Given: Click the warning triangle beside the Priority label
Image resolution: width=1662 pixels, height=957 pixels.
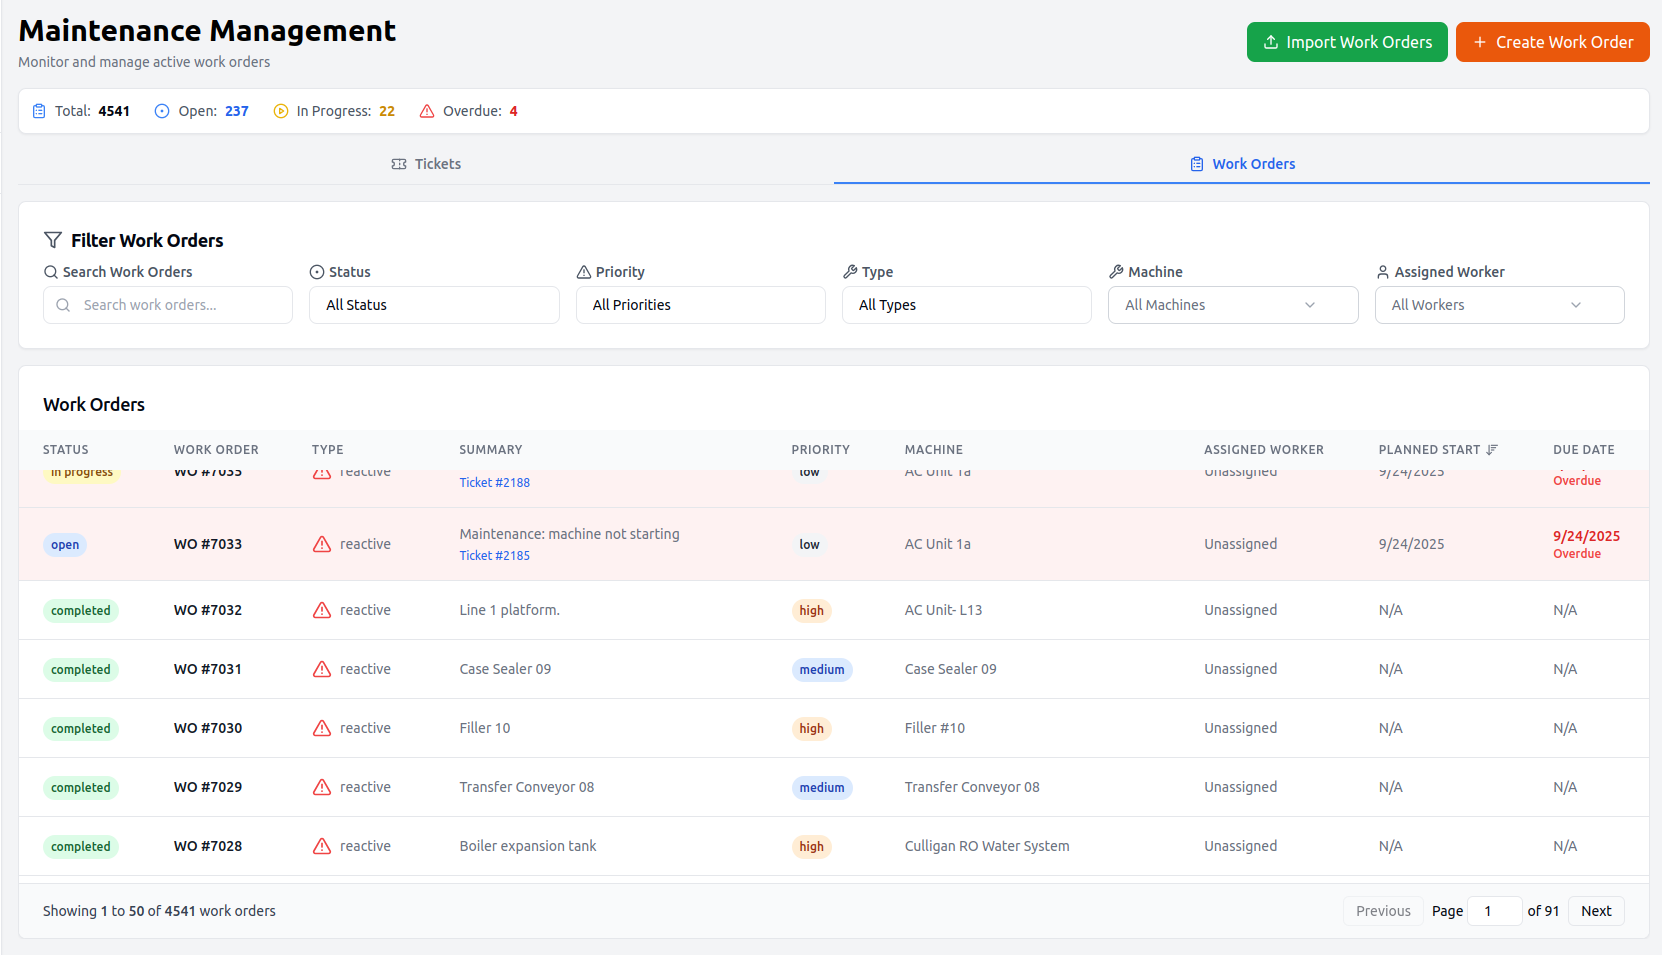Looking at the screenshot, I should coord(582,271).
